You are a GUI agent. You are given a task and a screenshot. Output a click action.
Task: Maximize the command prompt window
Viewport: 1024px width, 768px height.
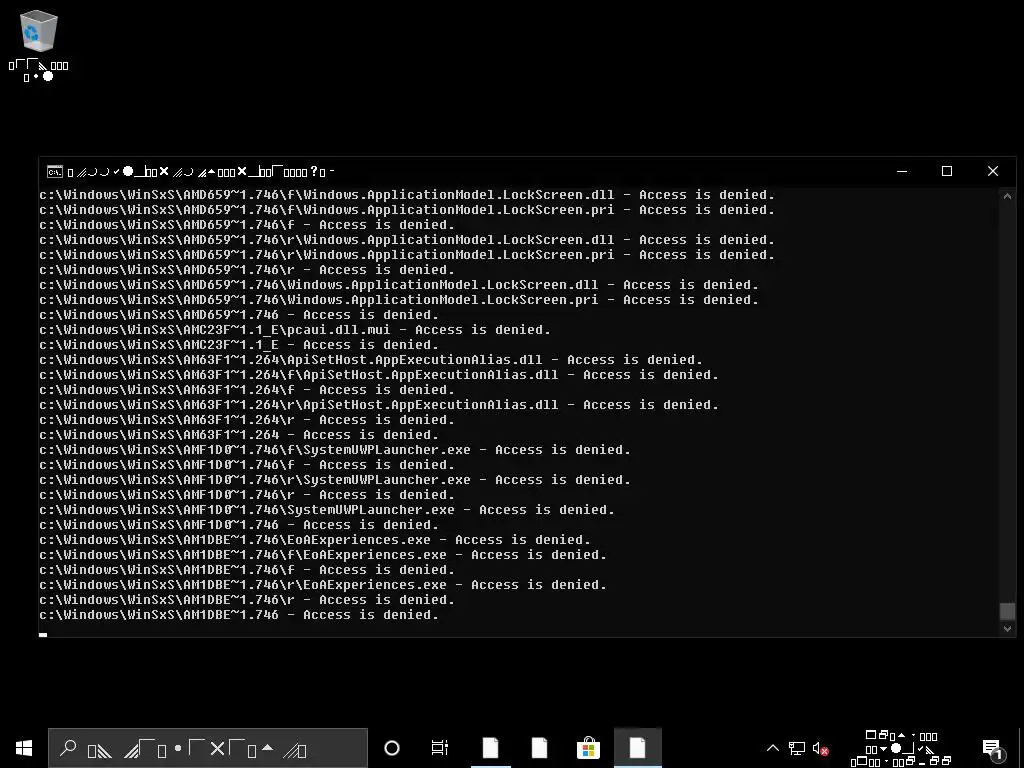(947, 171)
